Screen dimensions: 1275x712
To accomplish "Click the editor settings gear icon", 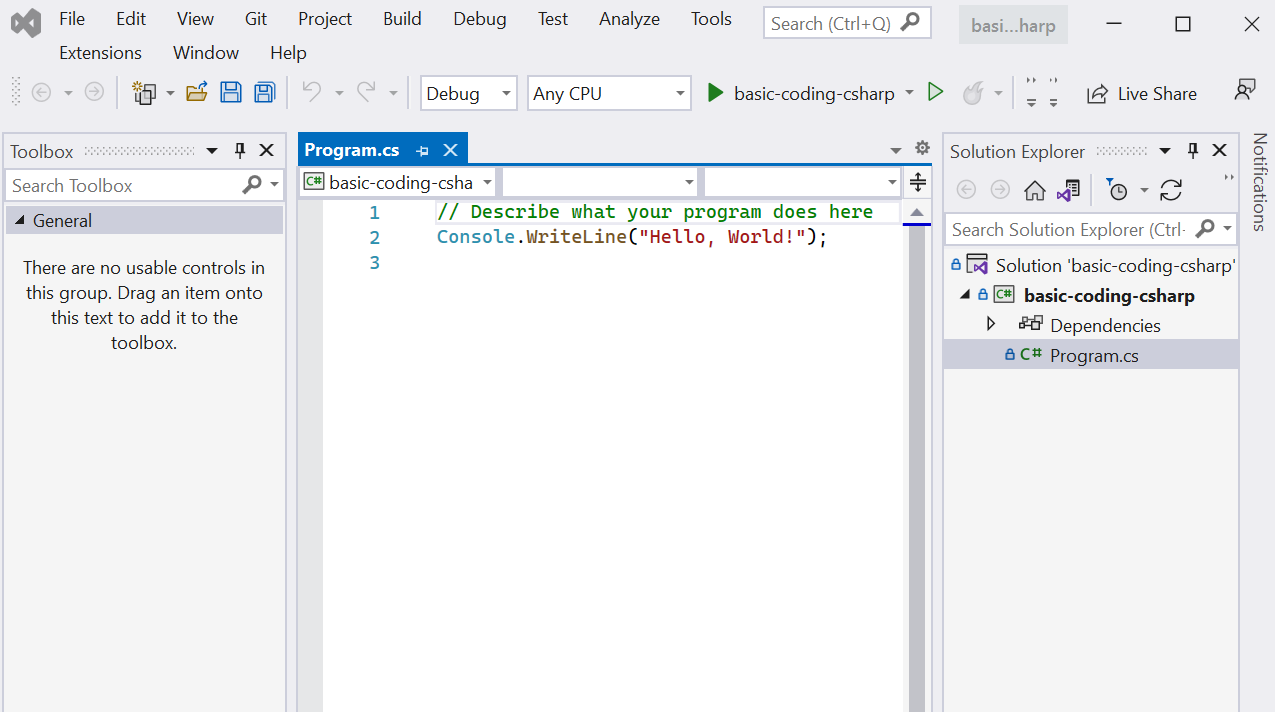I will point(922,148).
